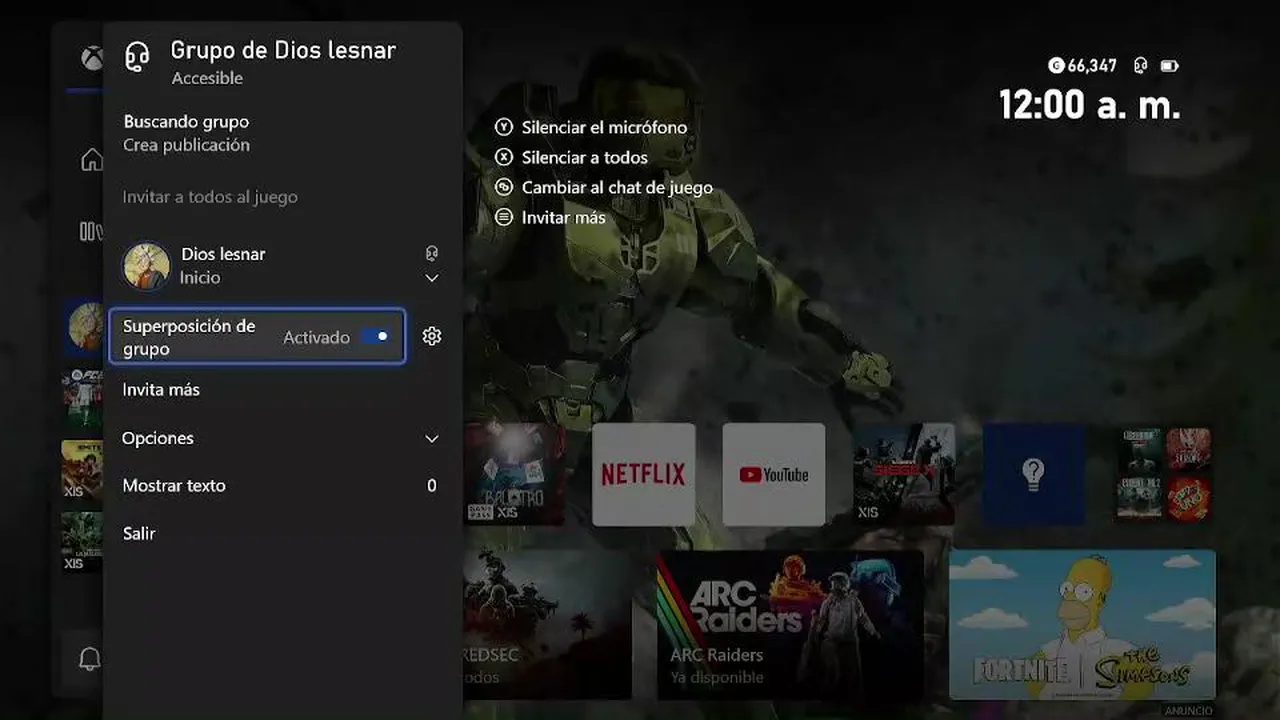Image resolution: width=1280 pixels, height=720 pixels.
Task: Launch the YouTube app tile
Action: (774, 474)
